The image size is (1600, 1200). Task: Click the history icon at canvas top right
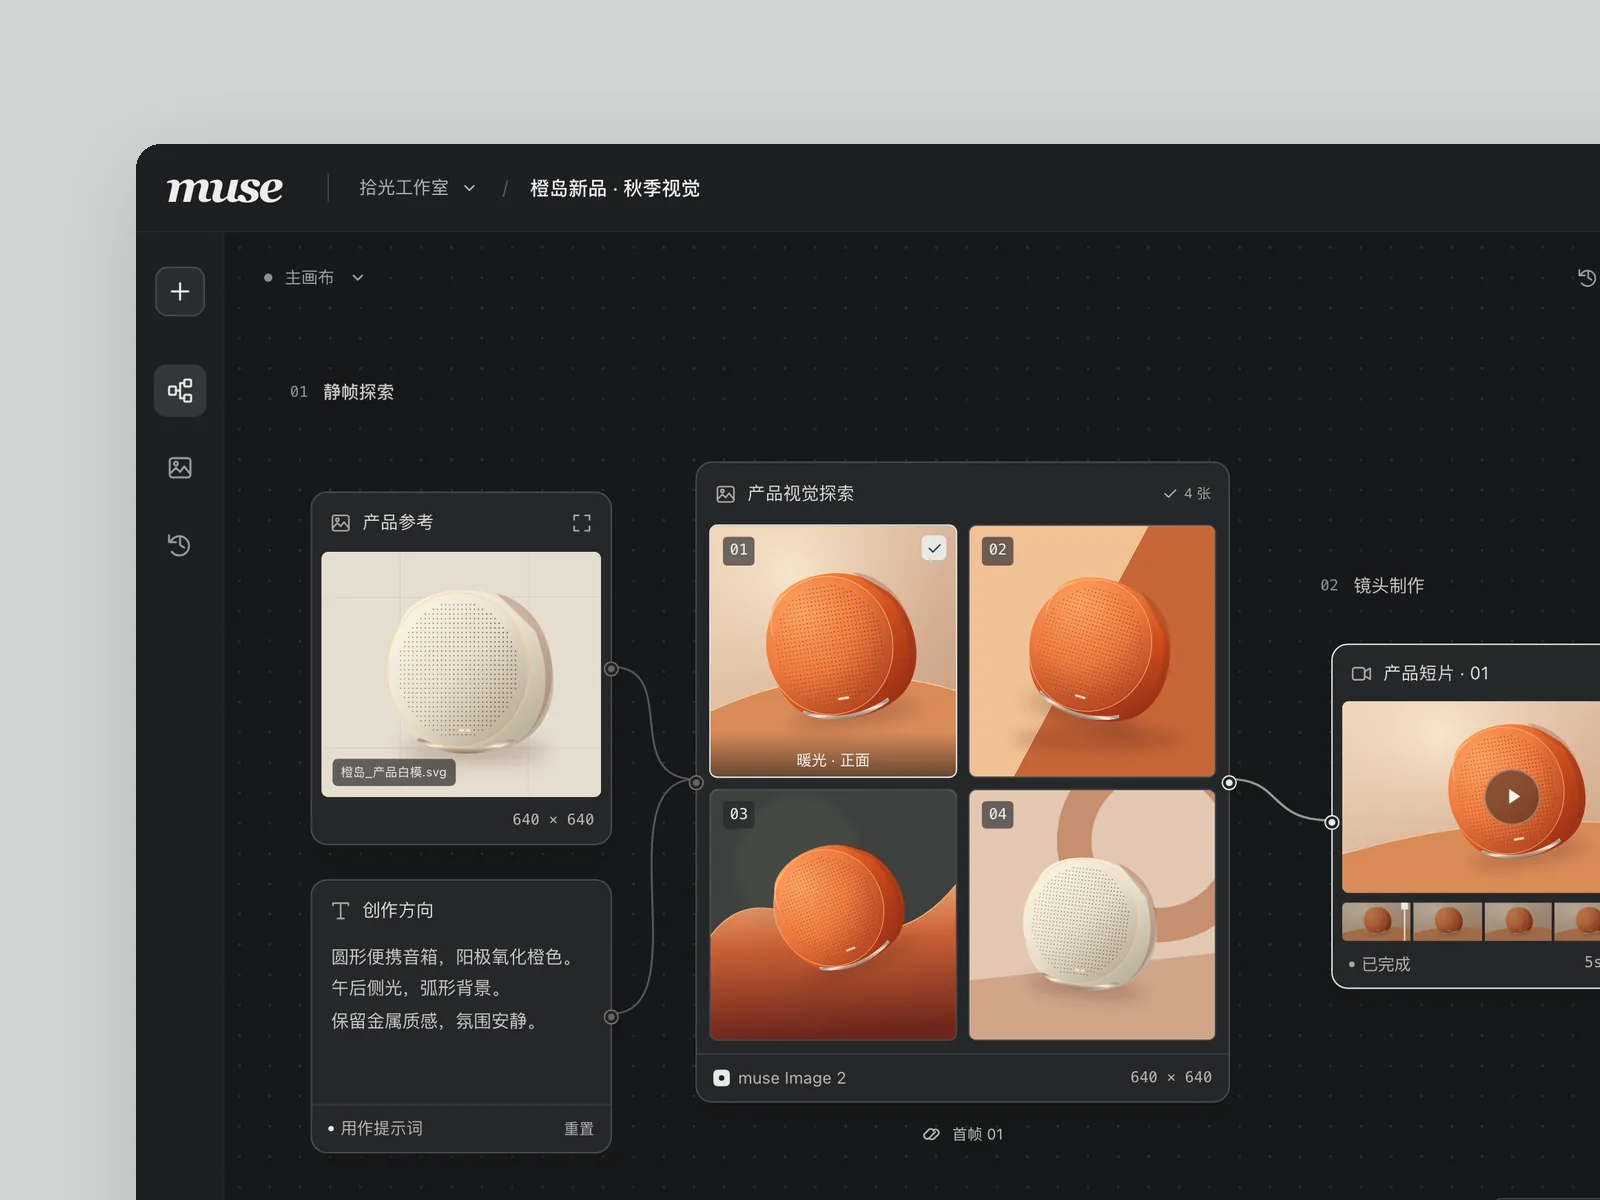pyautogui.click(x=1587, y=277)
